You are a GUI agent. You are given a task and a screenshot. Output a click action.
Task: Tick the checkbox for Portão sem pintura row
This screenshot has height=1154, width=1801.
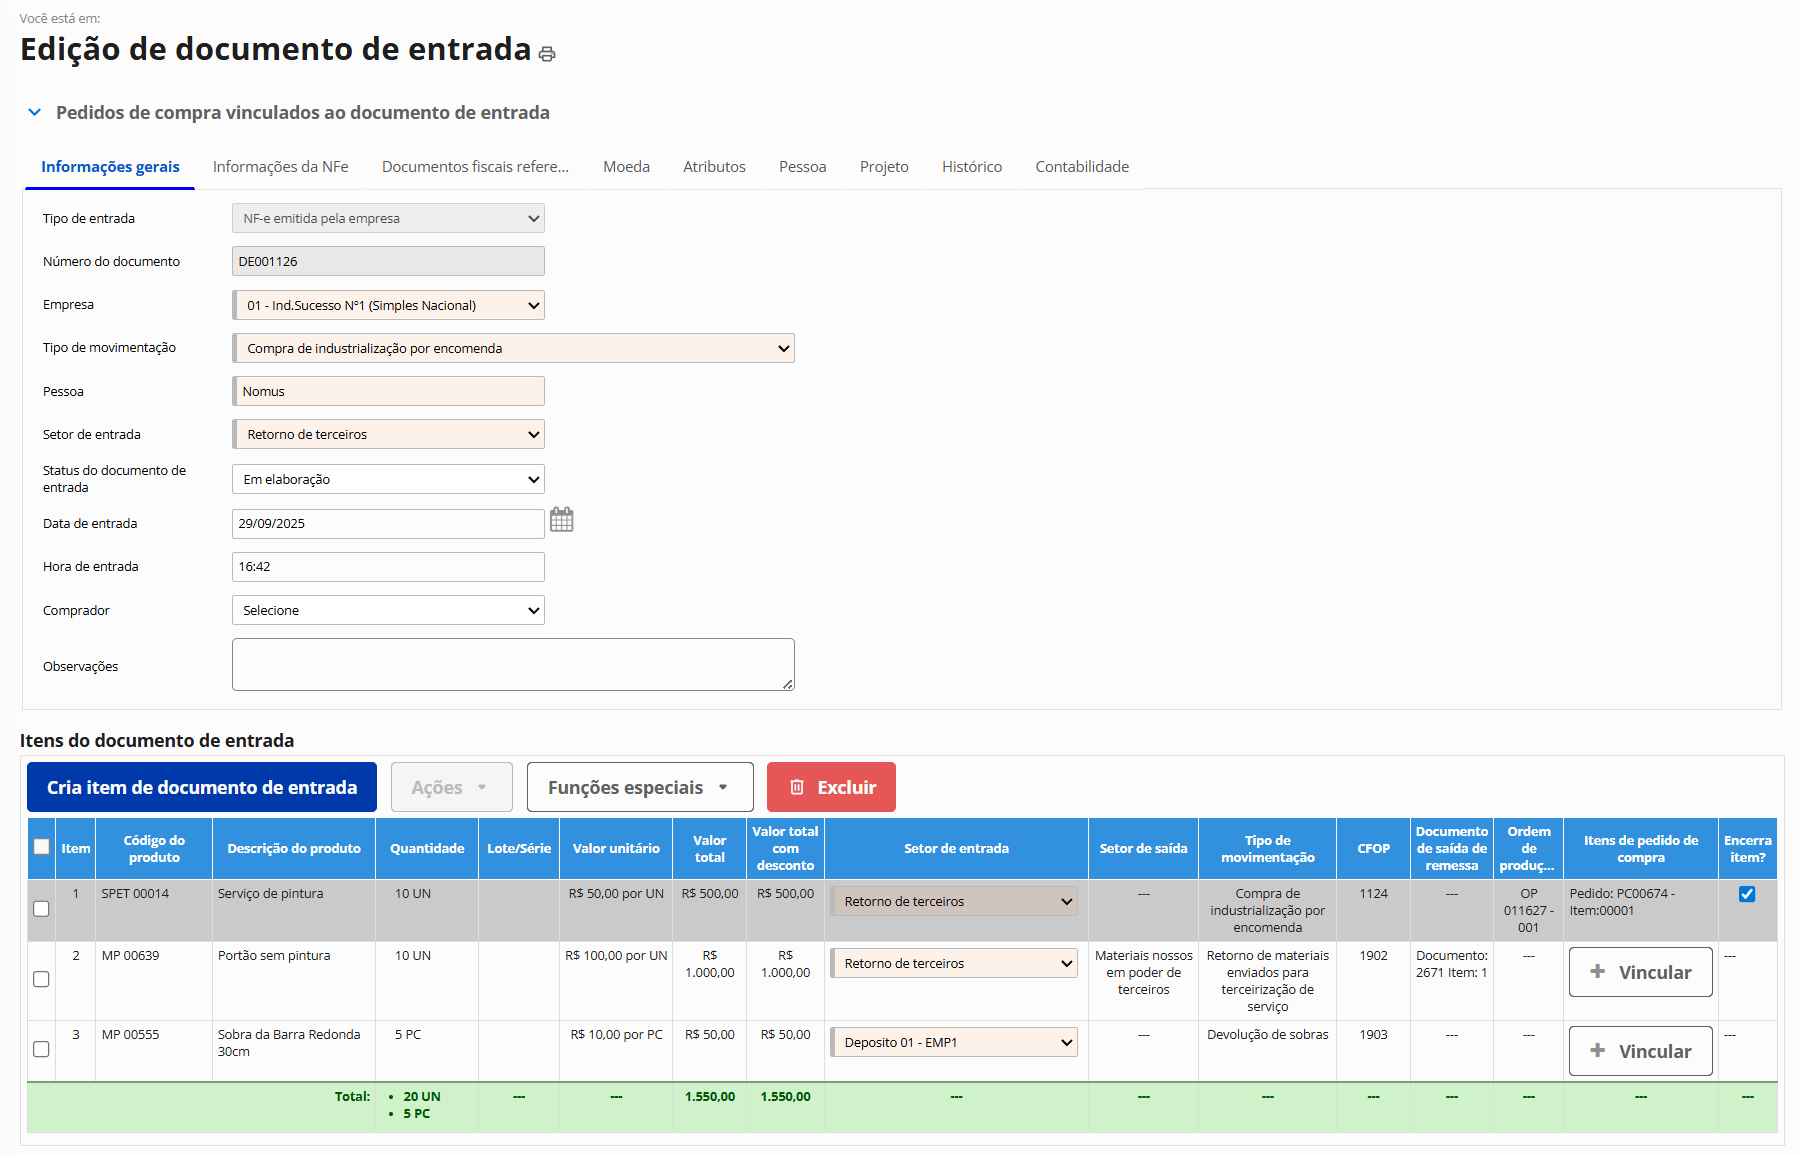[x=41, y=979]
